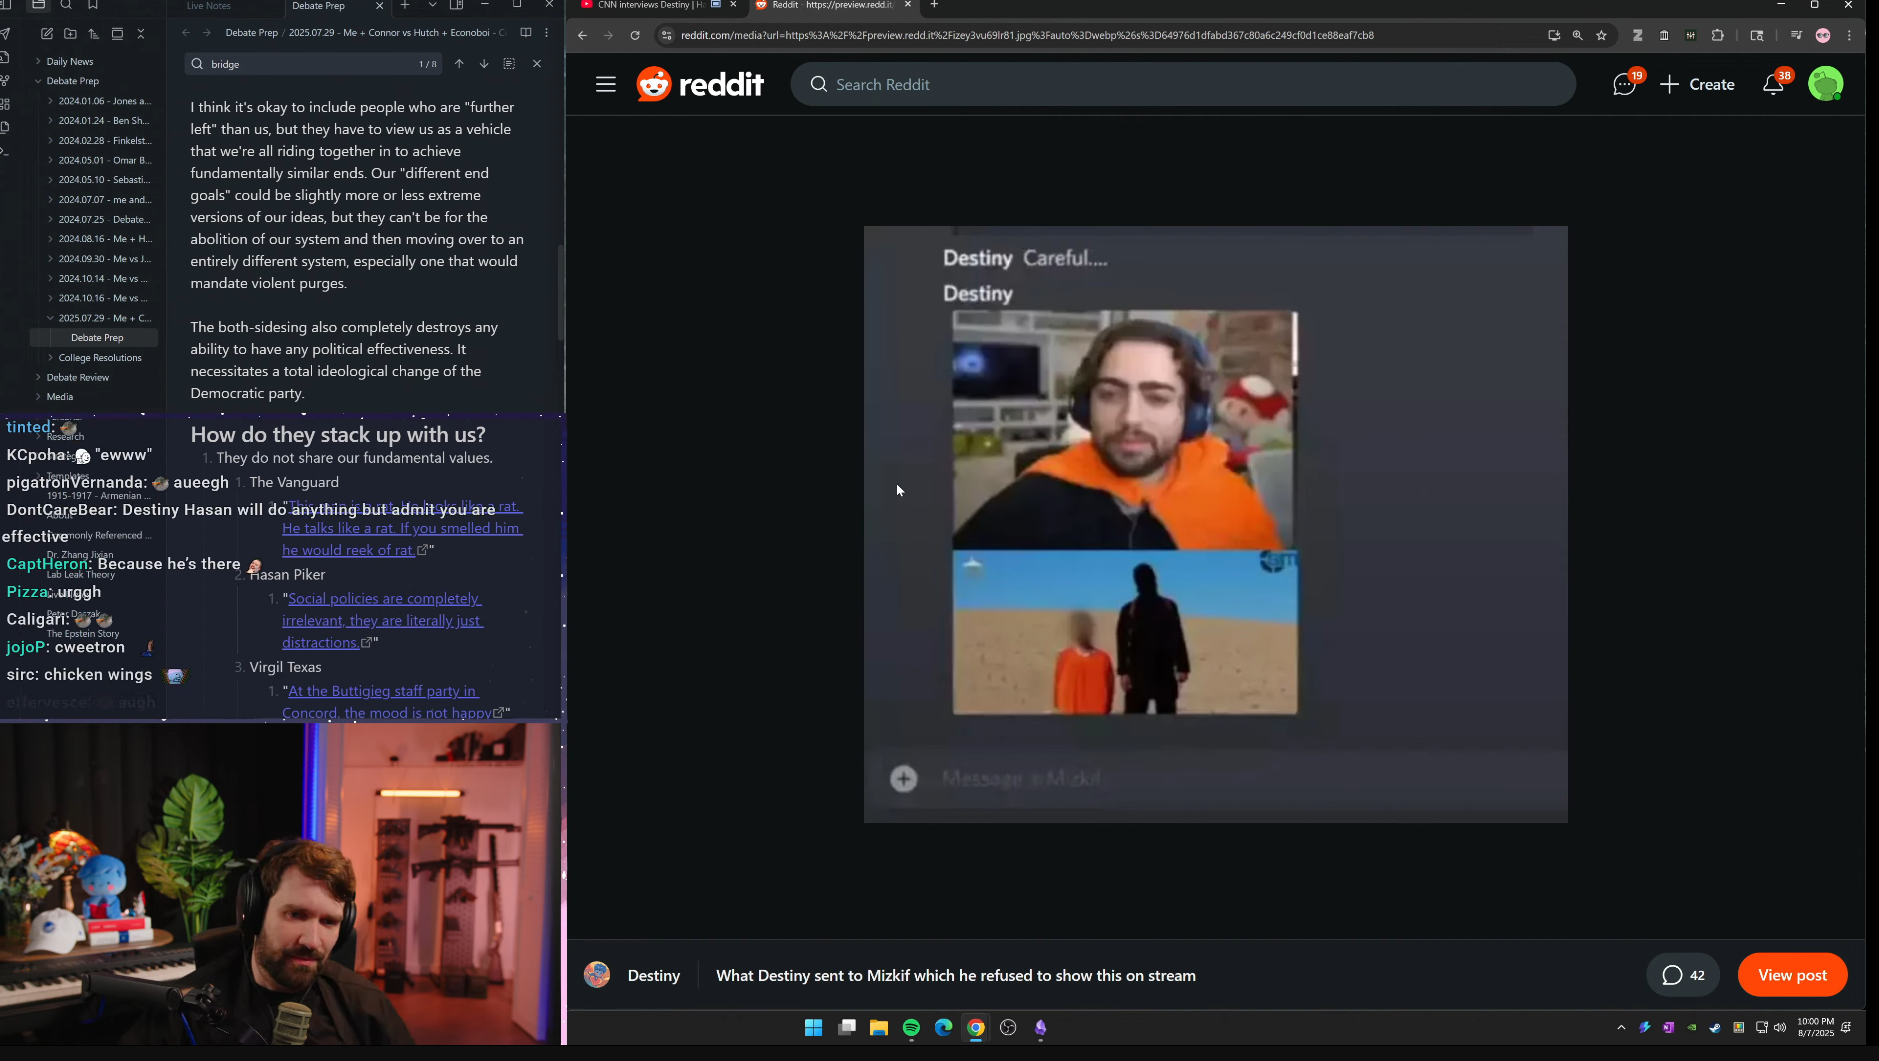Switch to CNN interviews Destiny Chrome tab

click(652, 5)
